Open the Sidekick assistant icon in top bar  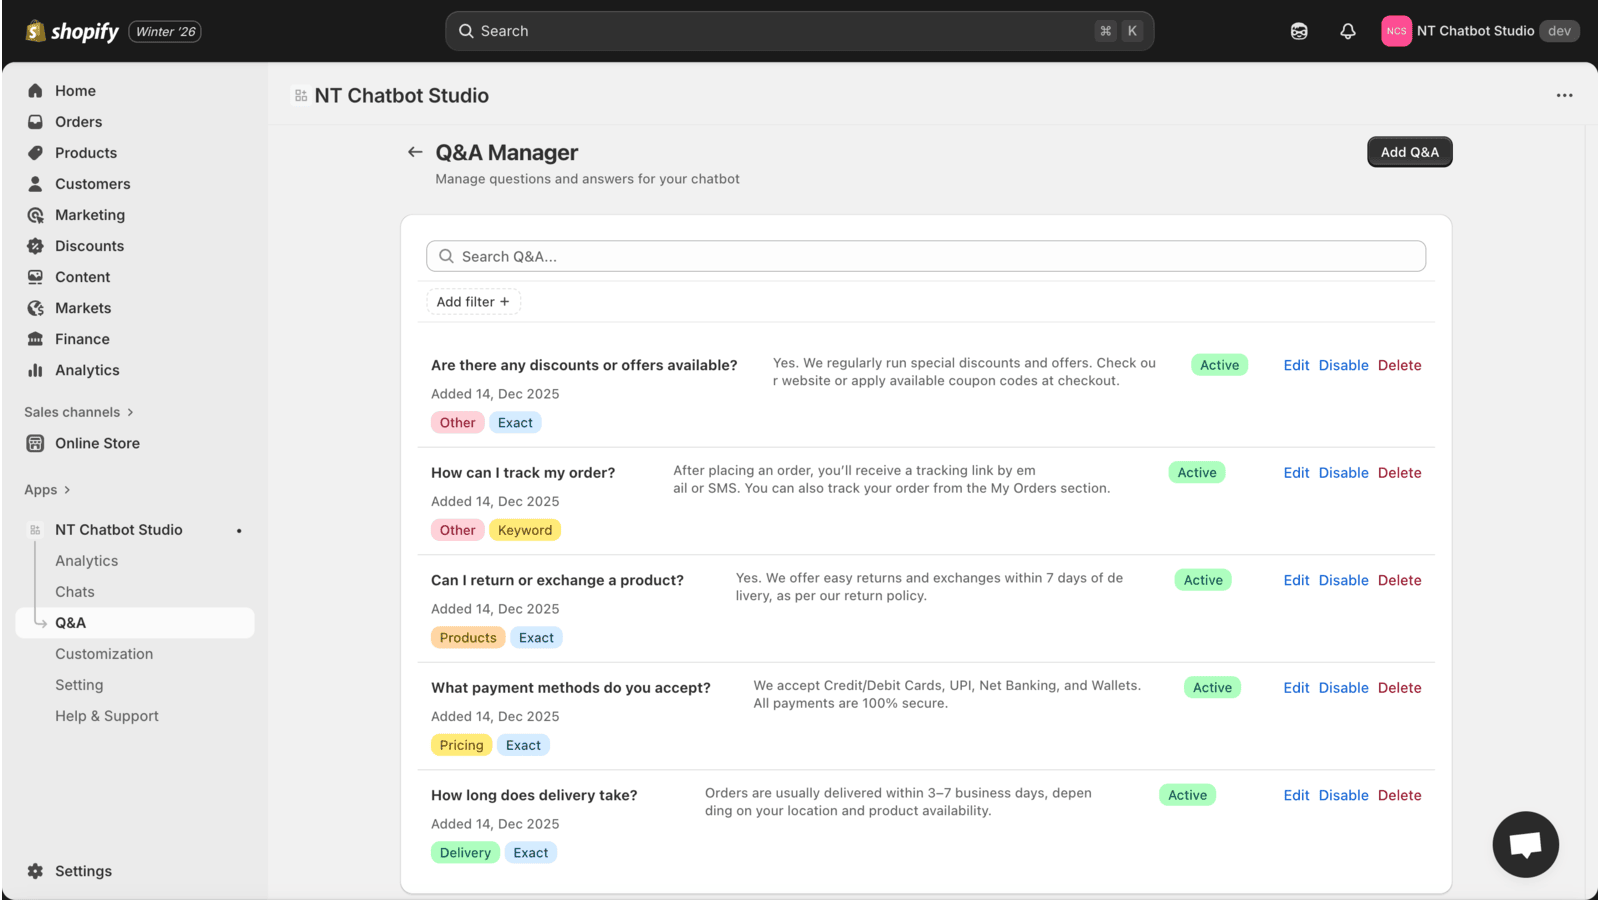point(1299,31)
